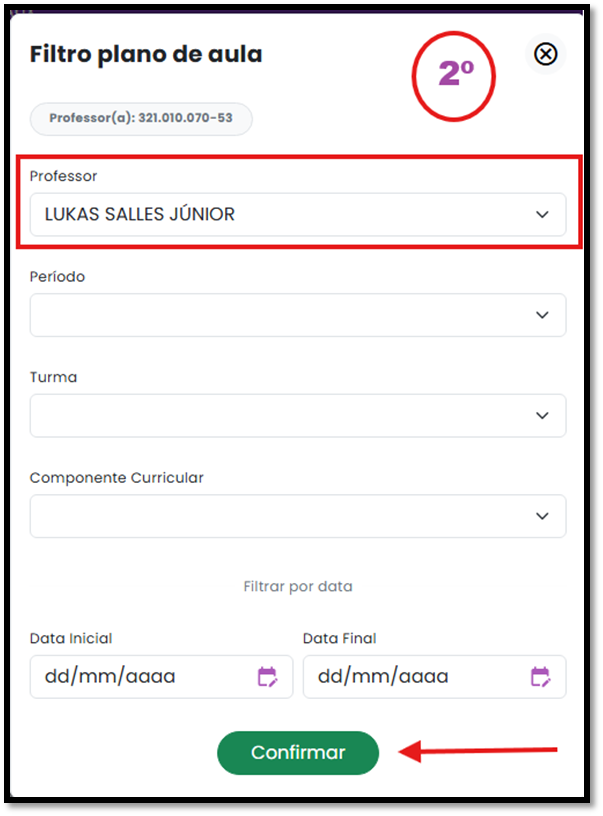Expand the empty Período combo box
603x816 pixels.
point(298,315)
